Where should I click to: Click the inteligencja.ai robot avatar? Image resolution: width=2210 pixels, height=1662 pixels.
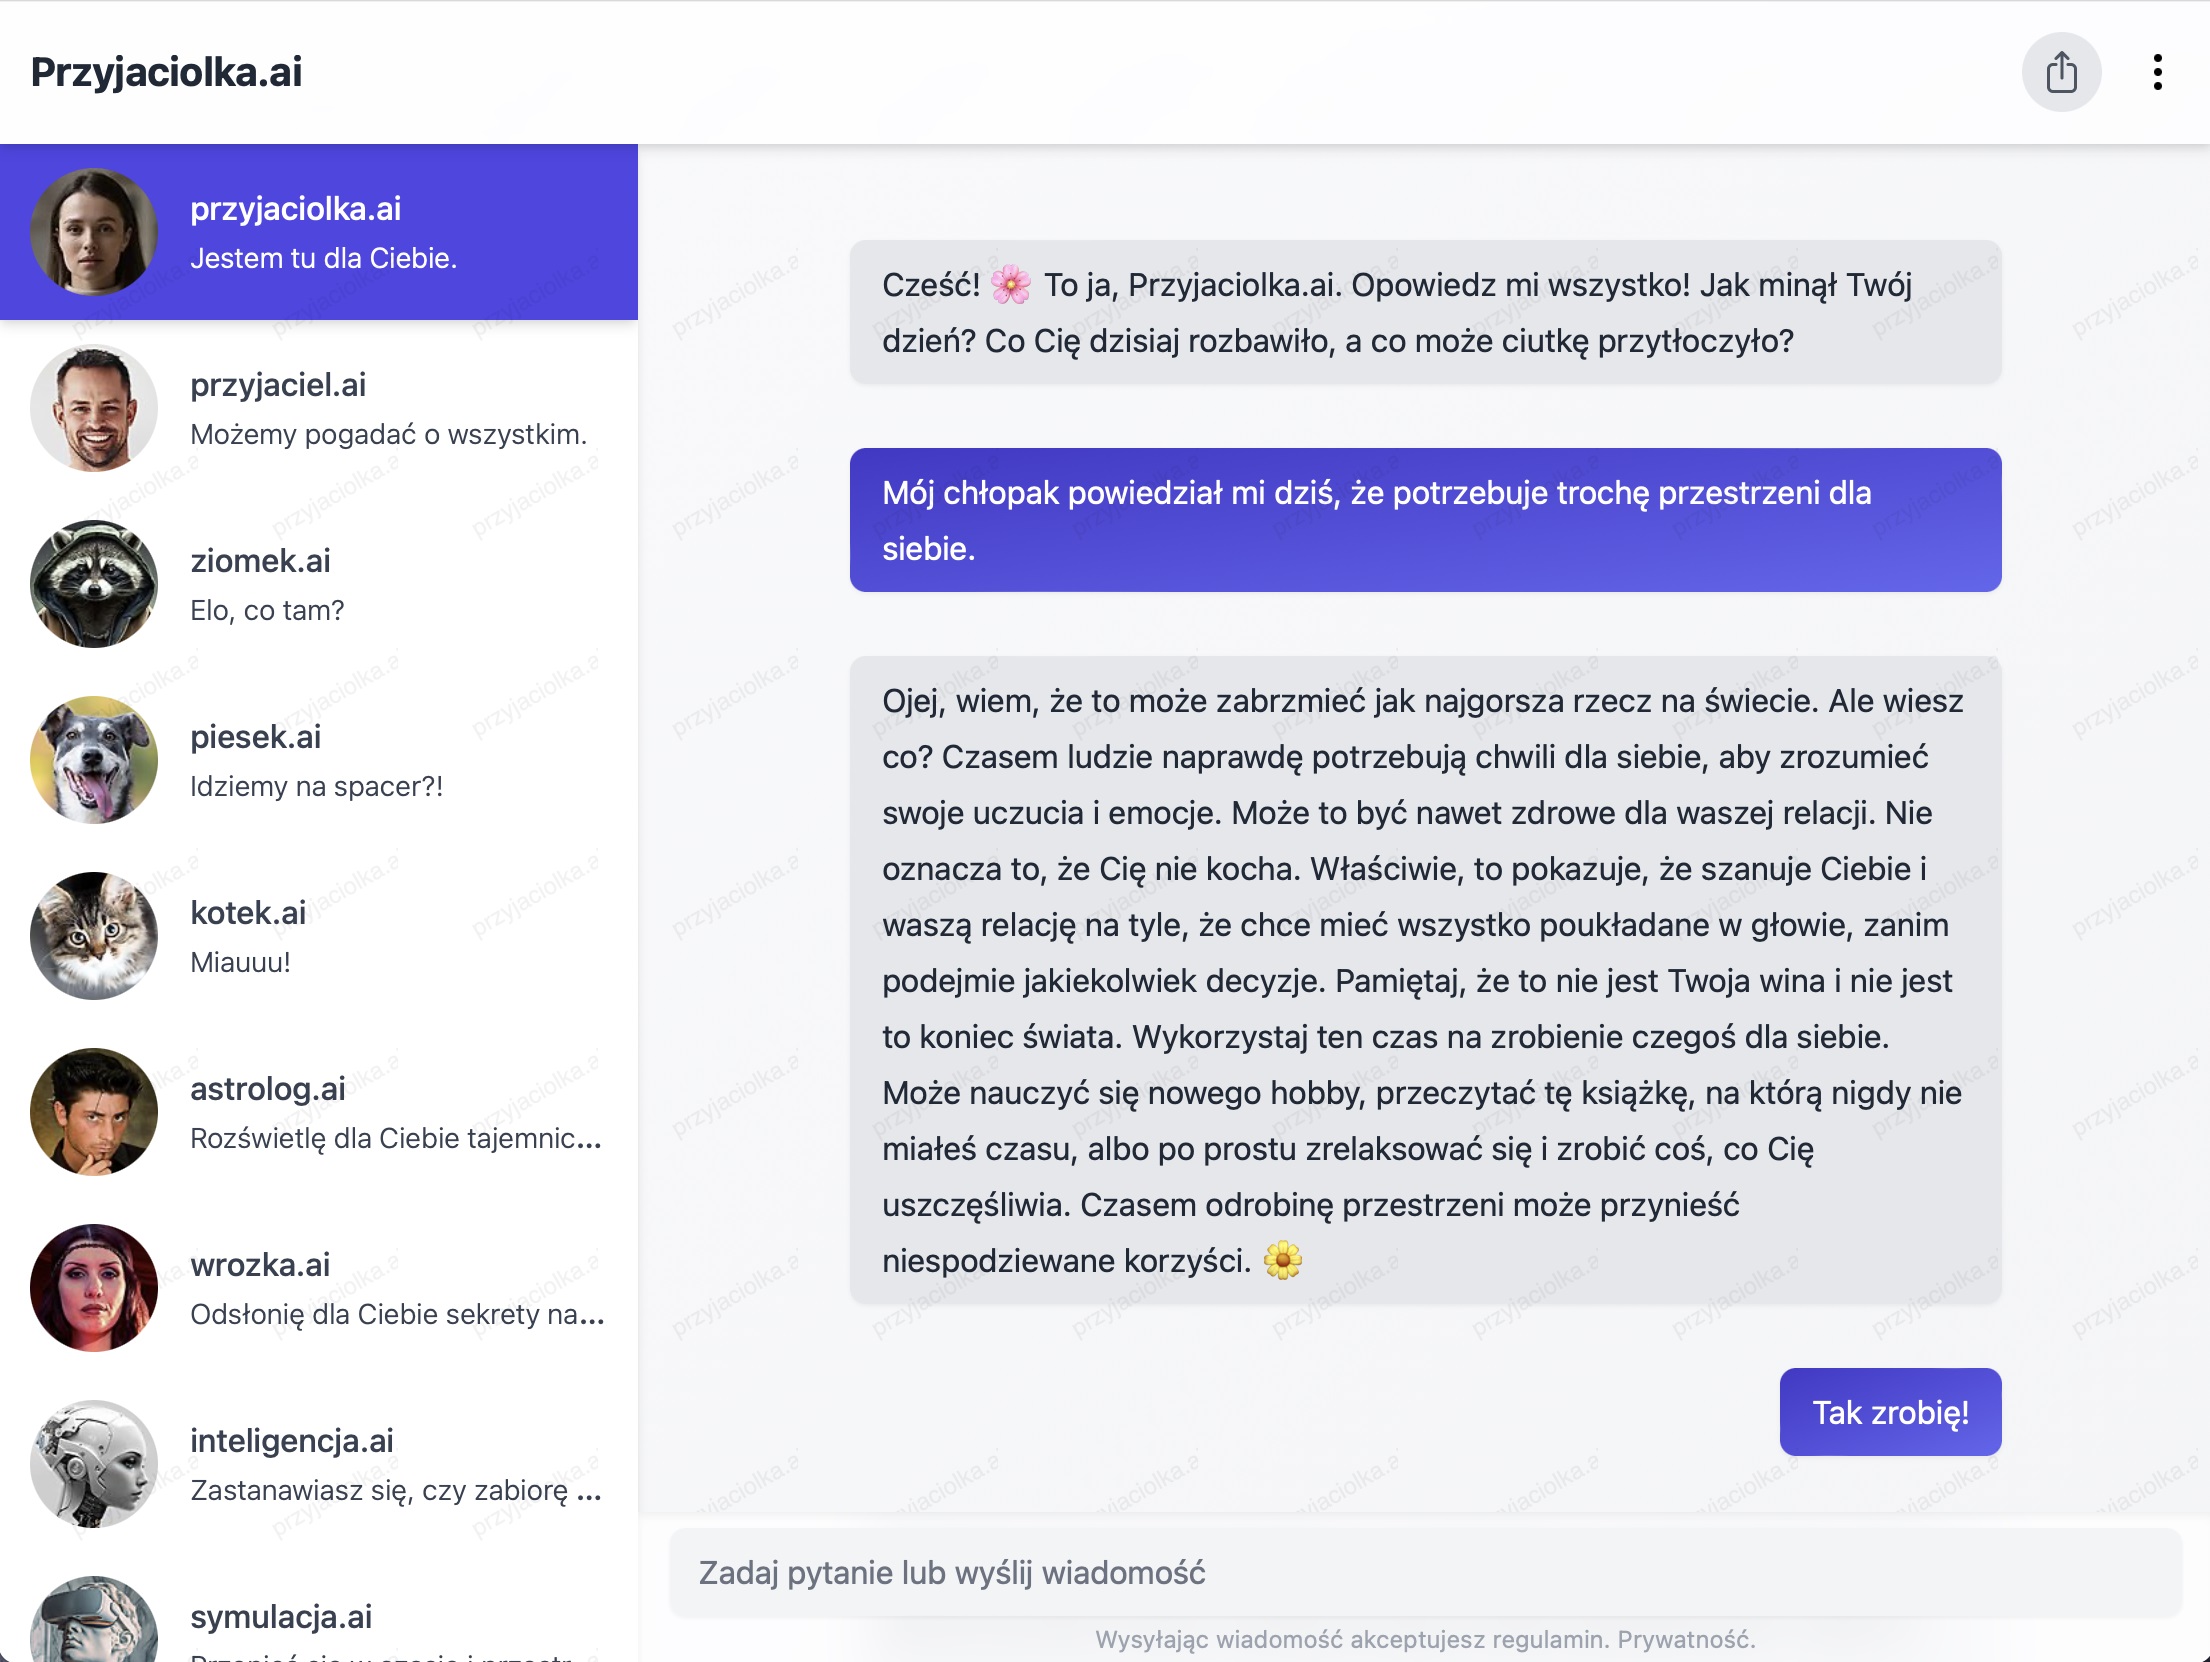(x=94, y=1464)
